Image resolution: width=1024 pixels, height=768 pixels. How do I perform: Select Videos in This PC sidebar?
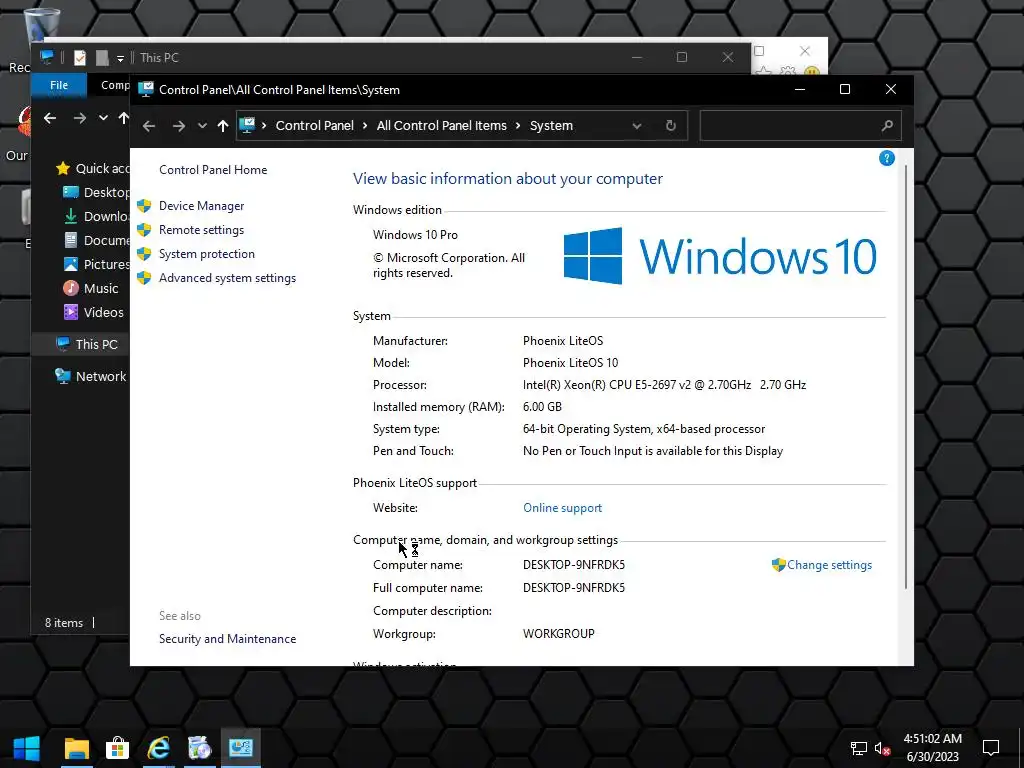93,313
